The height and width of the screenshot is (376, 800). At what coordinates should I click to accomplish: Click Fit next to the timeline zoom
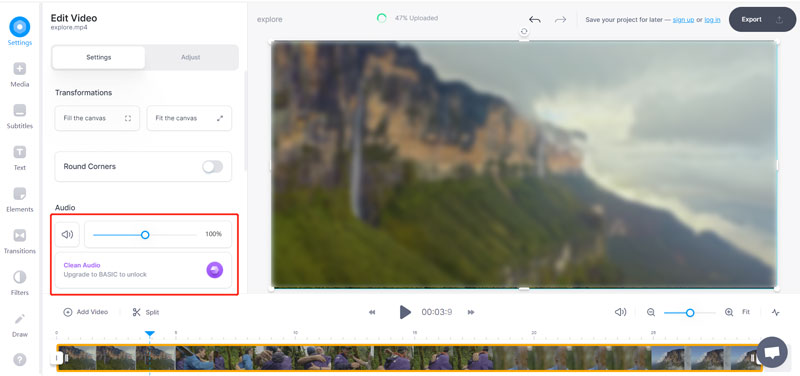click(746, 312)
